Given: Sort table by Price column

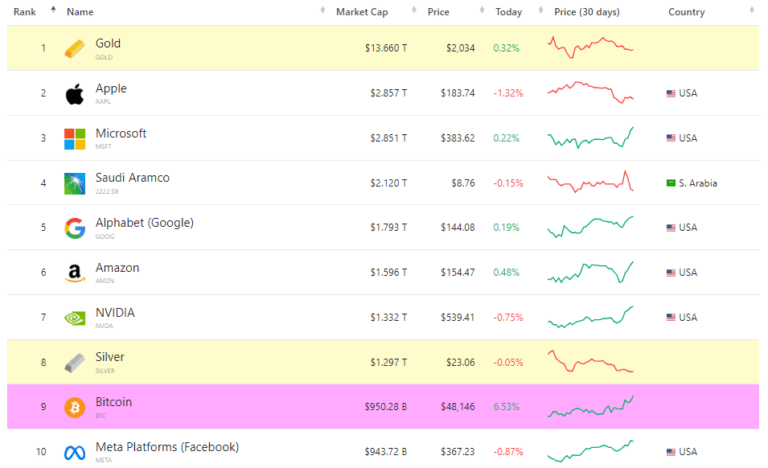Looking at the screenshot, I should (438, 12).
